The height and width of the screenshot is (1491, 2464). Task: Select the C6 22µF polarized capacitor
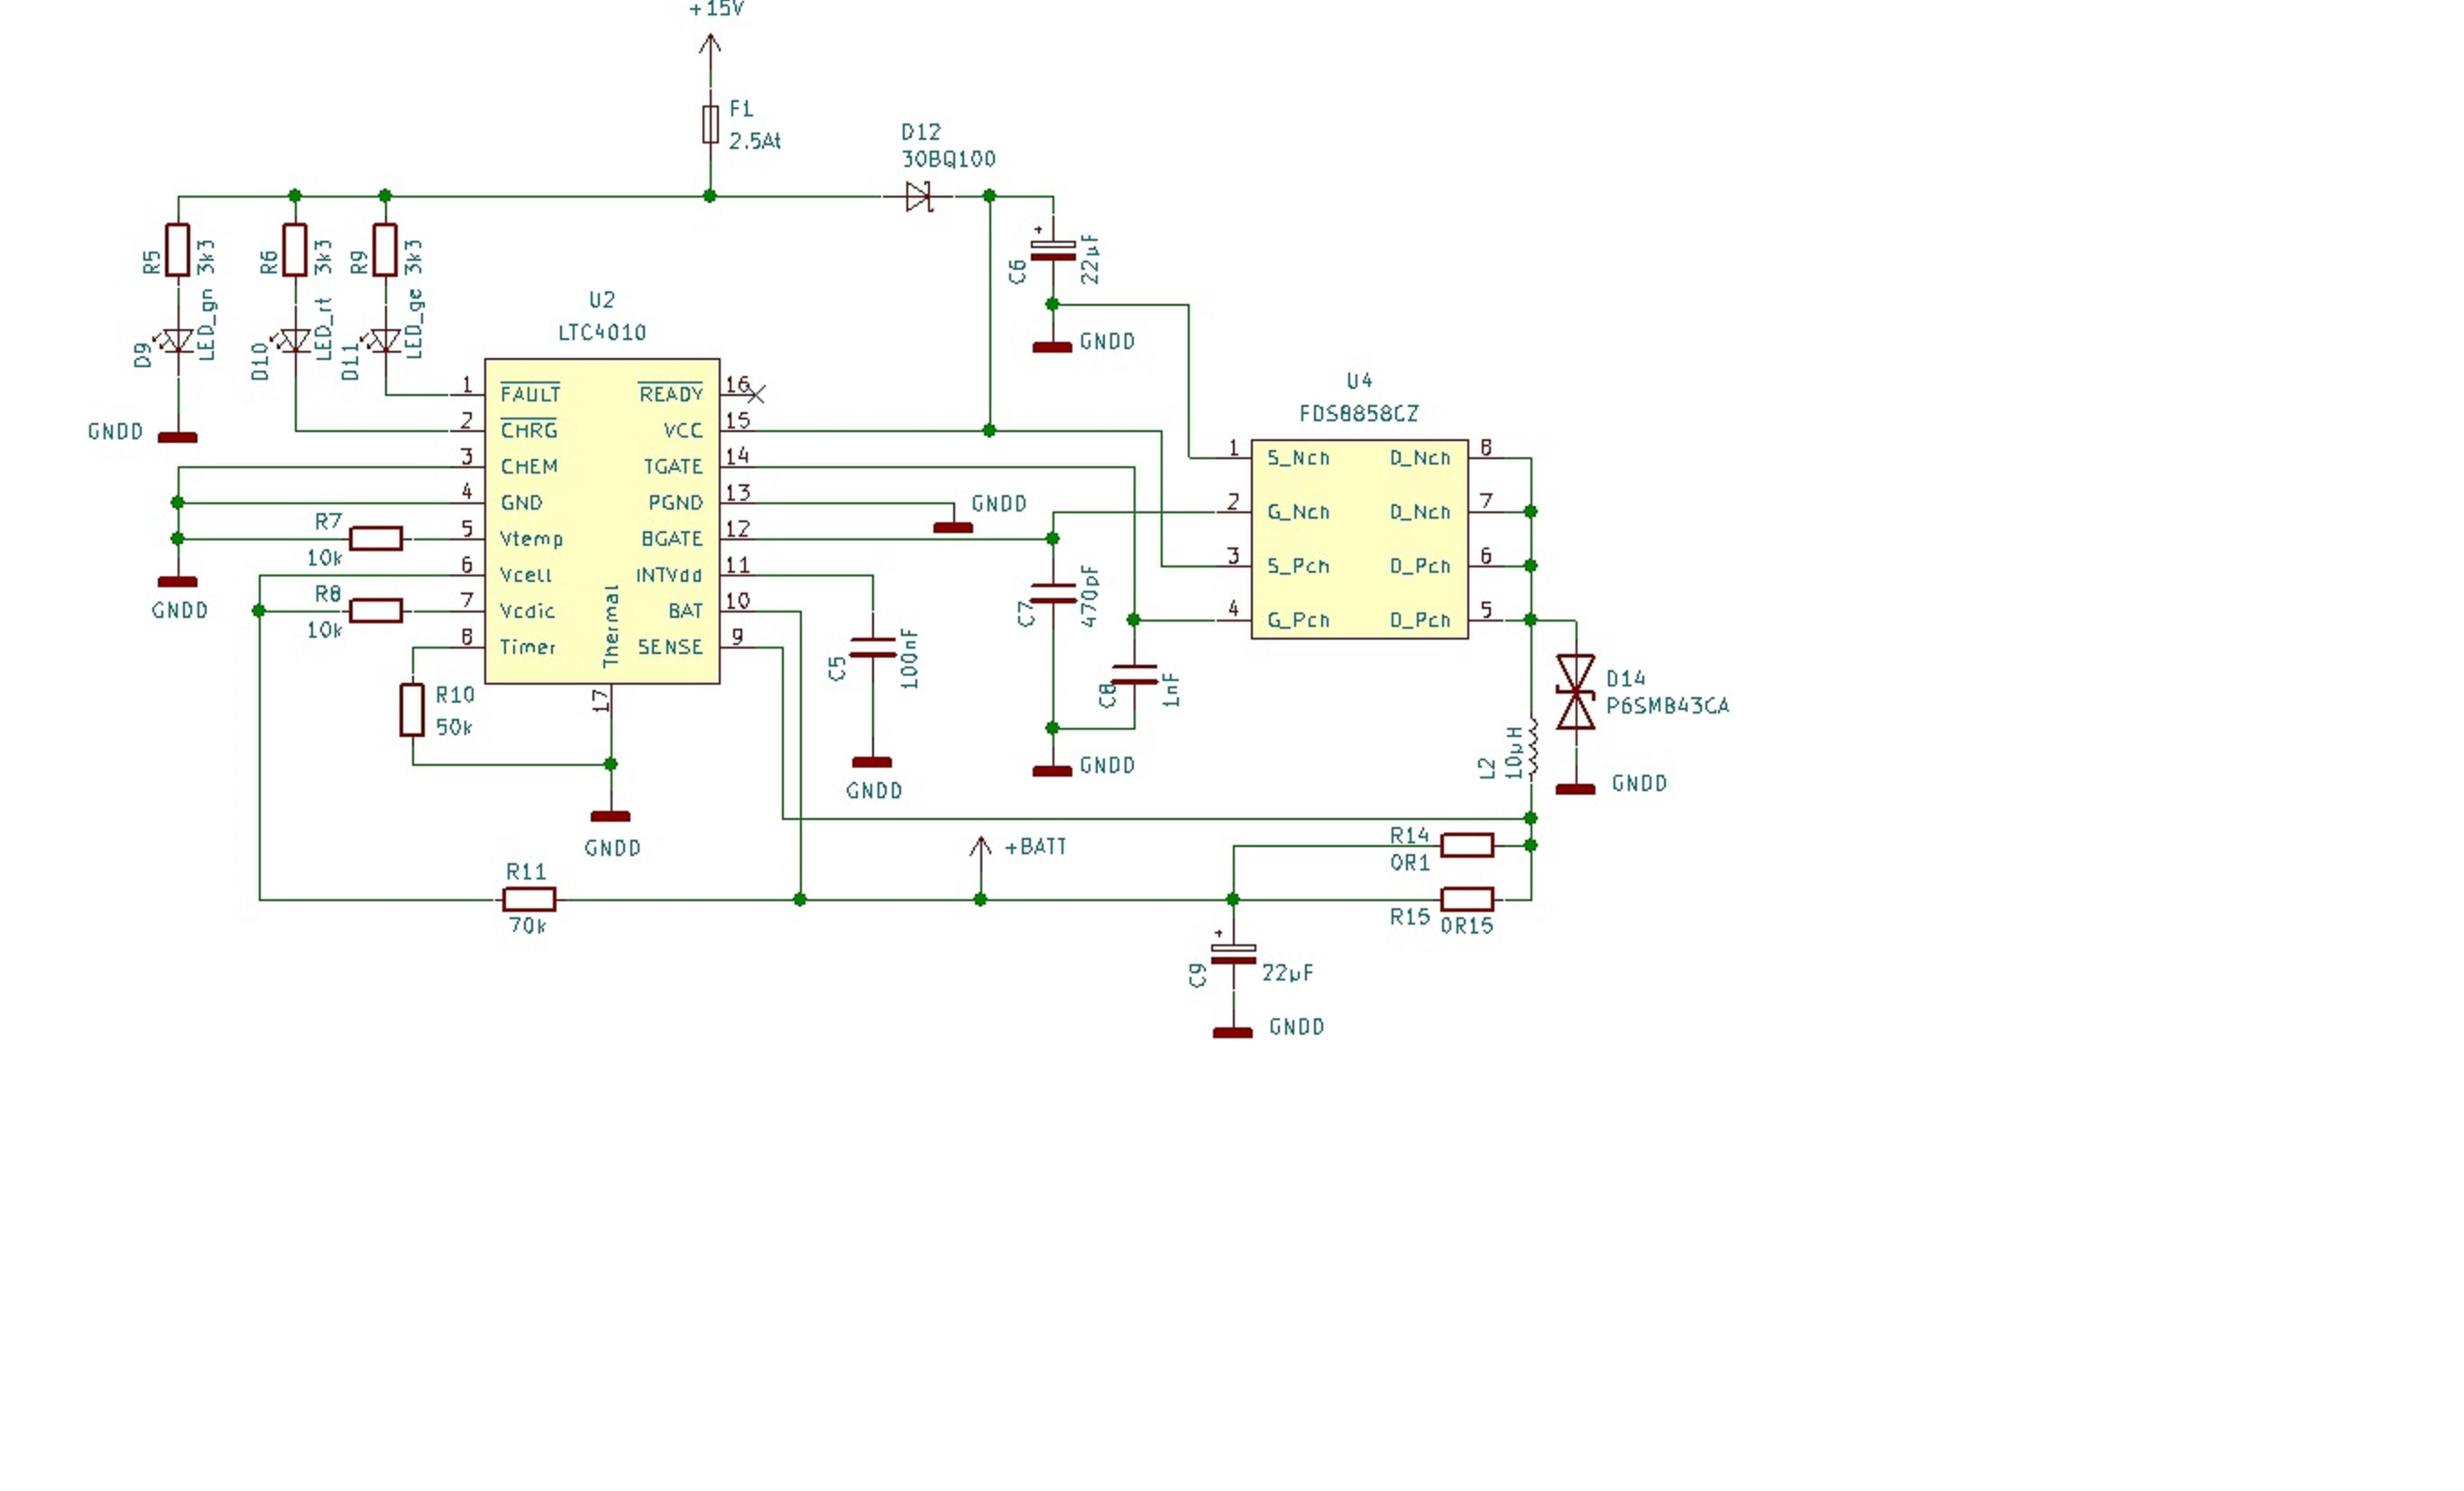[1053, 250]
